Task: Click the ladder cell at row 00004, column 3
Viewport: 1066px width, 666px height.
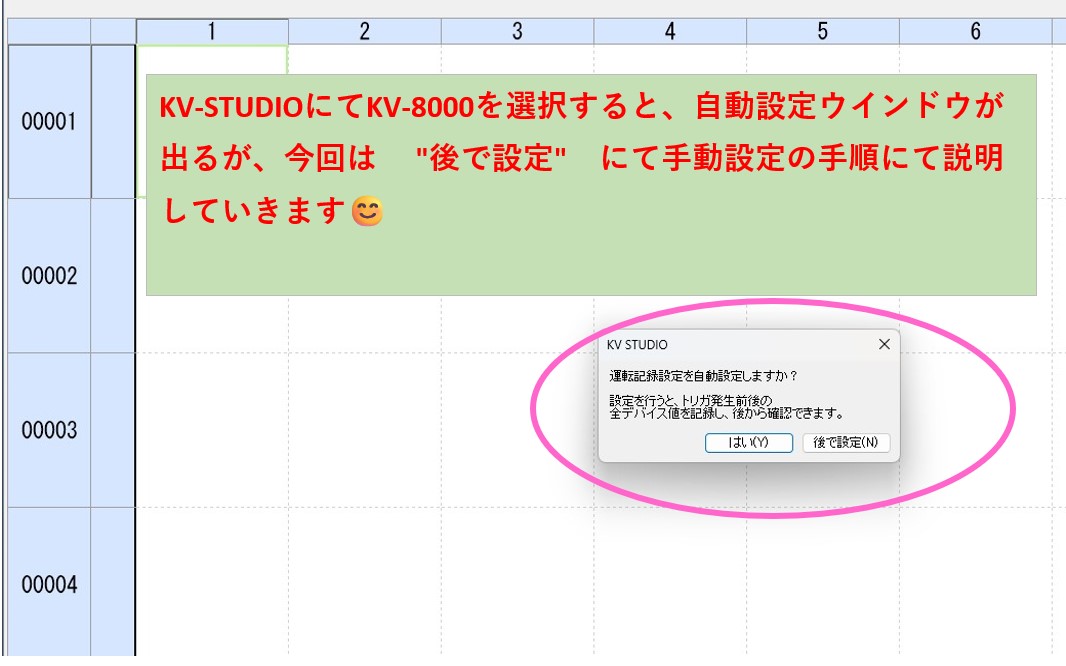Action: pyautogui.click(x=517, y=584)
